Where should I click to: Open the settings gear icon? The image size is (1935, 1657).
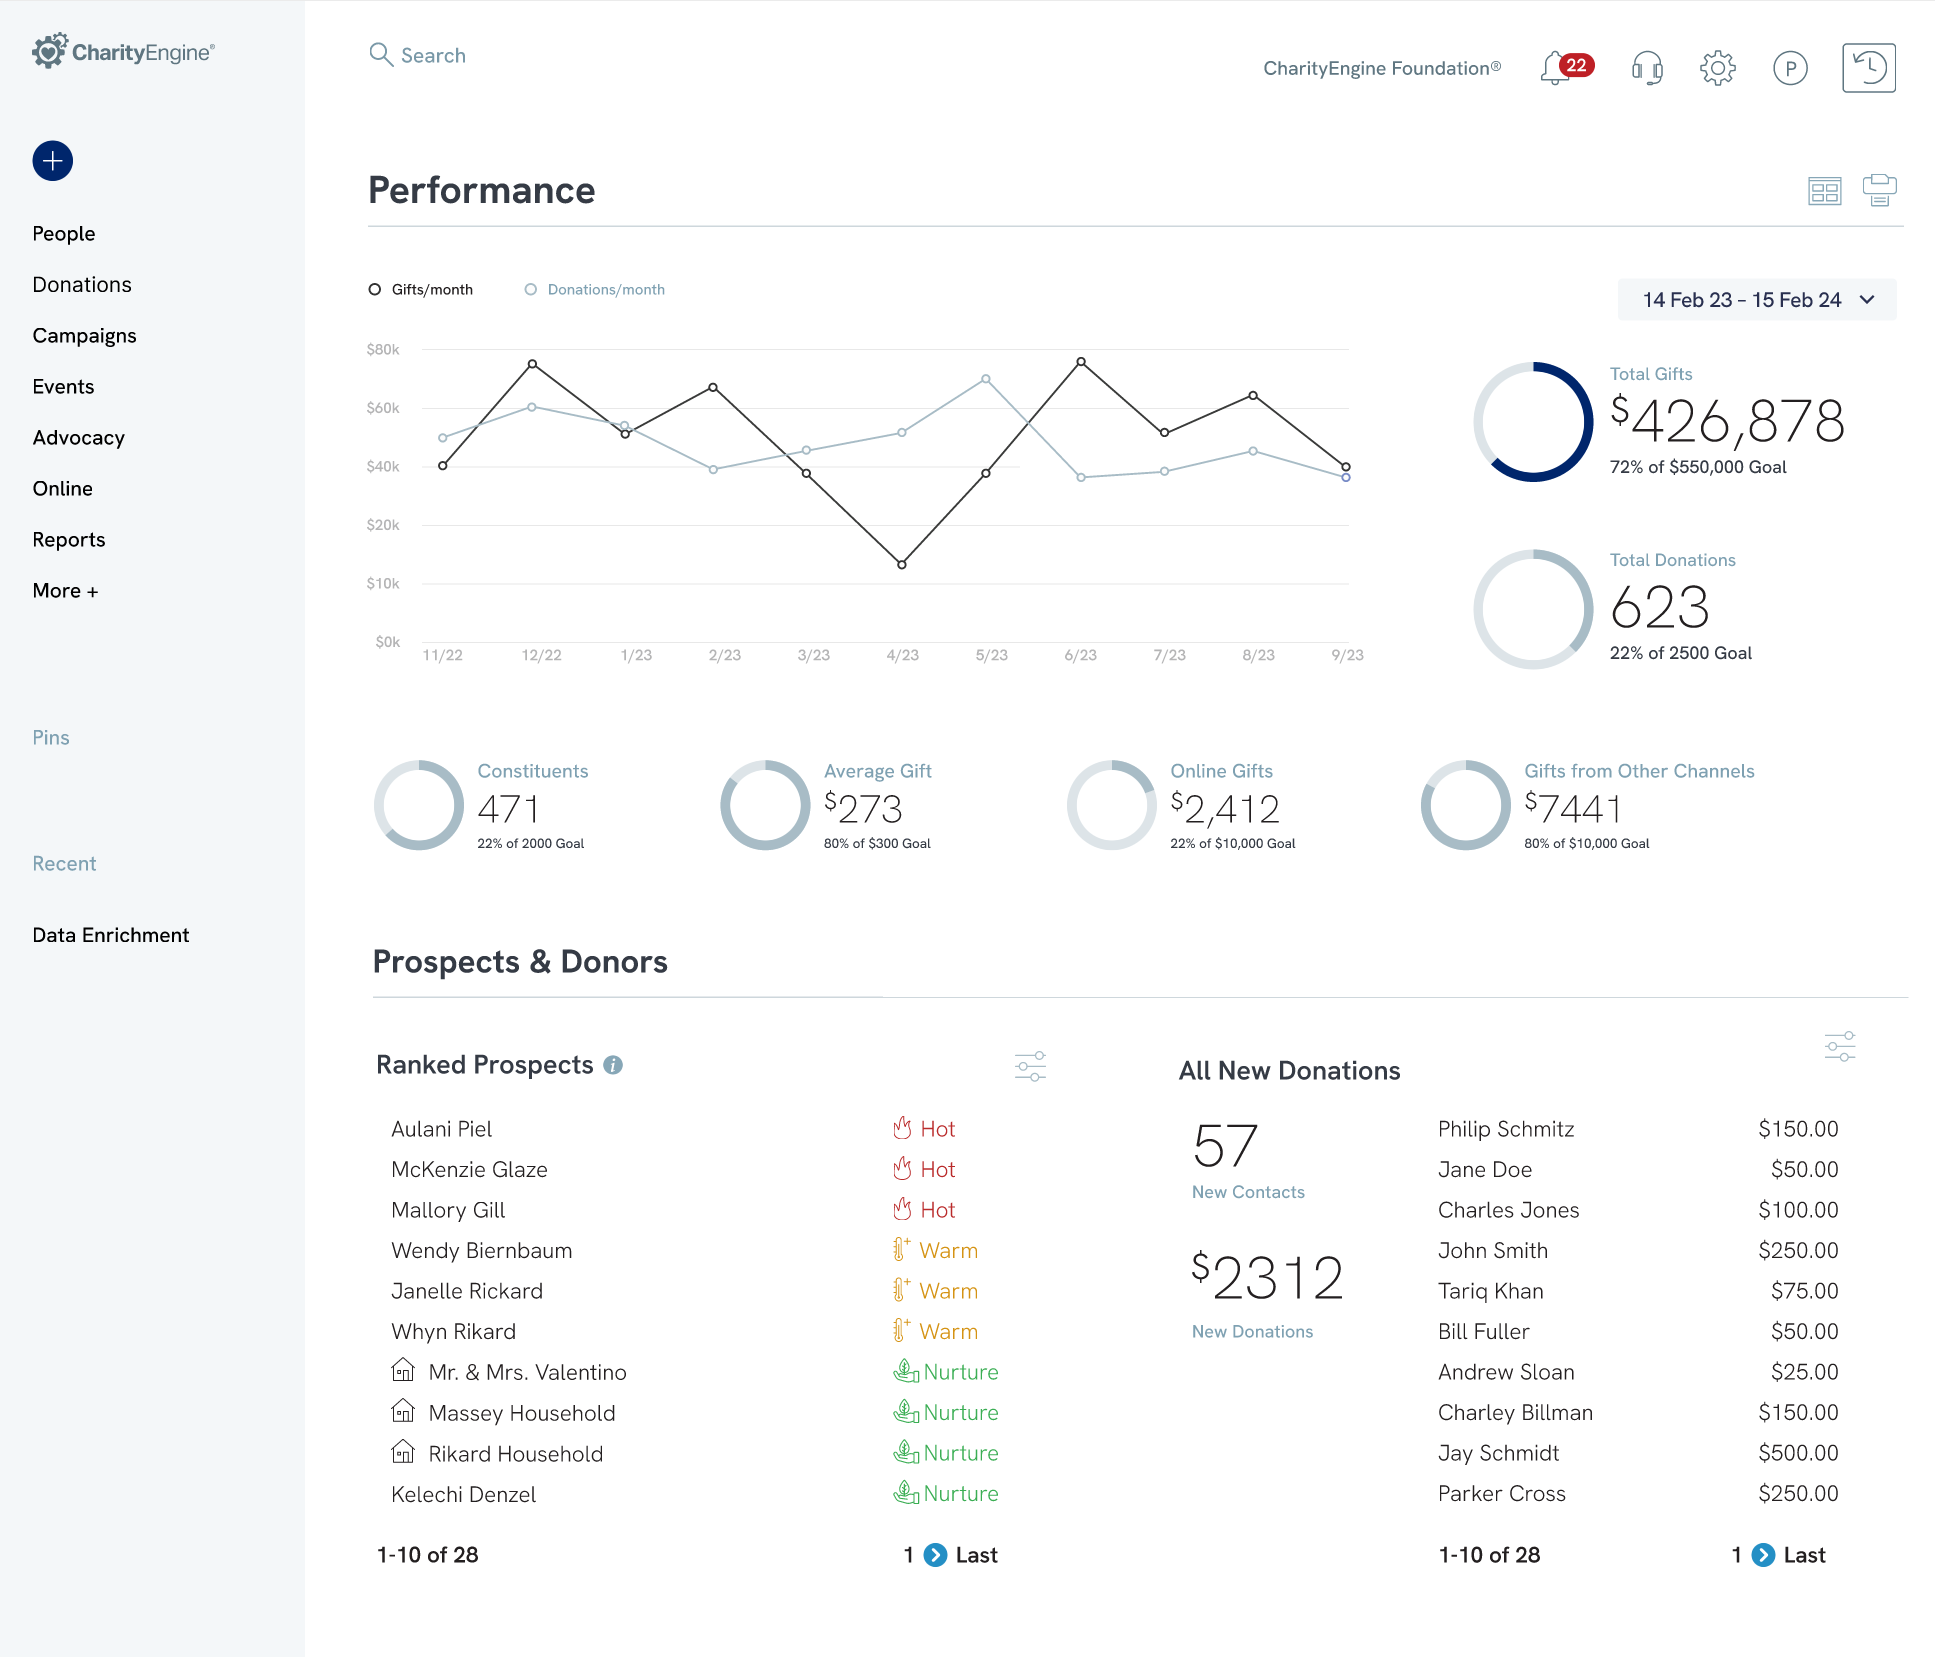1717,68
